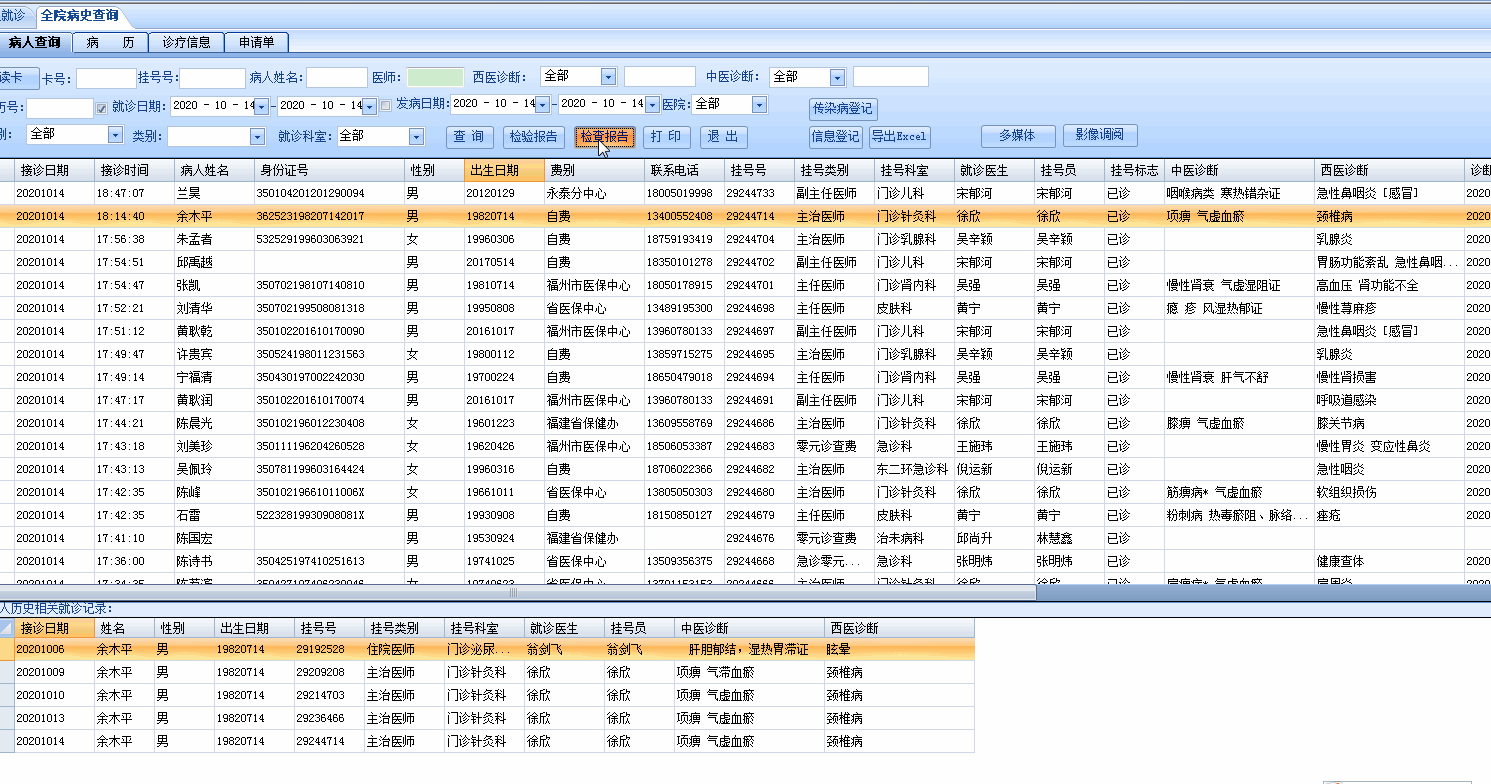This screenshot has height=784, width=1491.
Task: Select the 病历 tab
Action: click(110, 42)
